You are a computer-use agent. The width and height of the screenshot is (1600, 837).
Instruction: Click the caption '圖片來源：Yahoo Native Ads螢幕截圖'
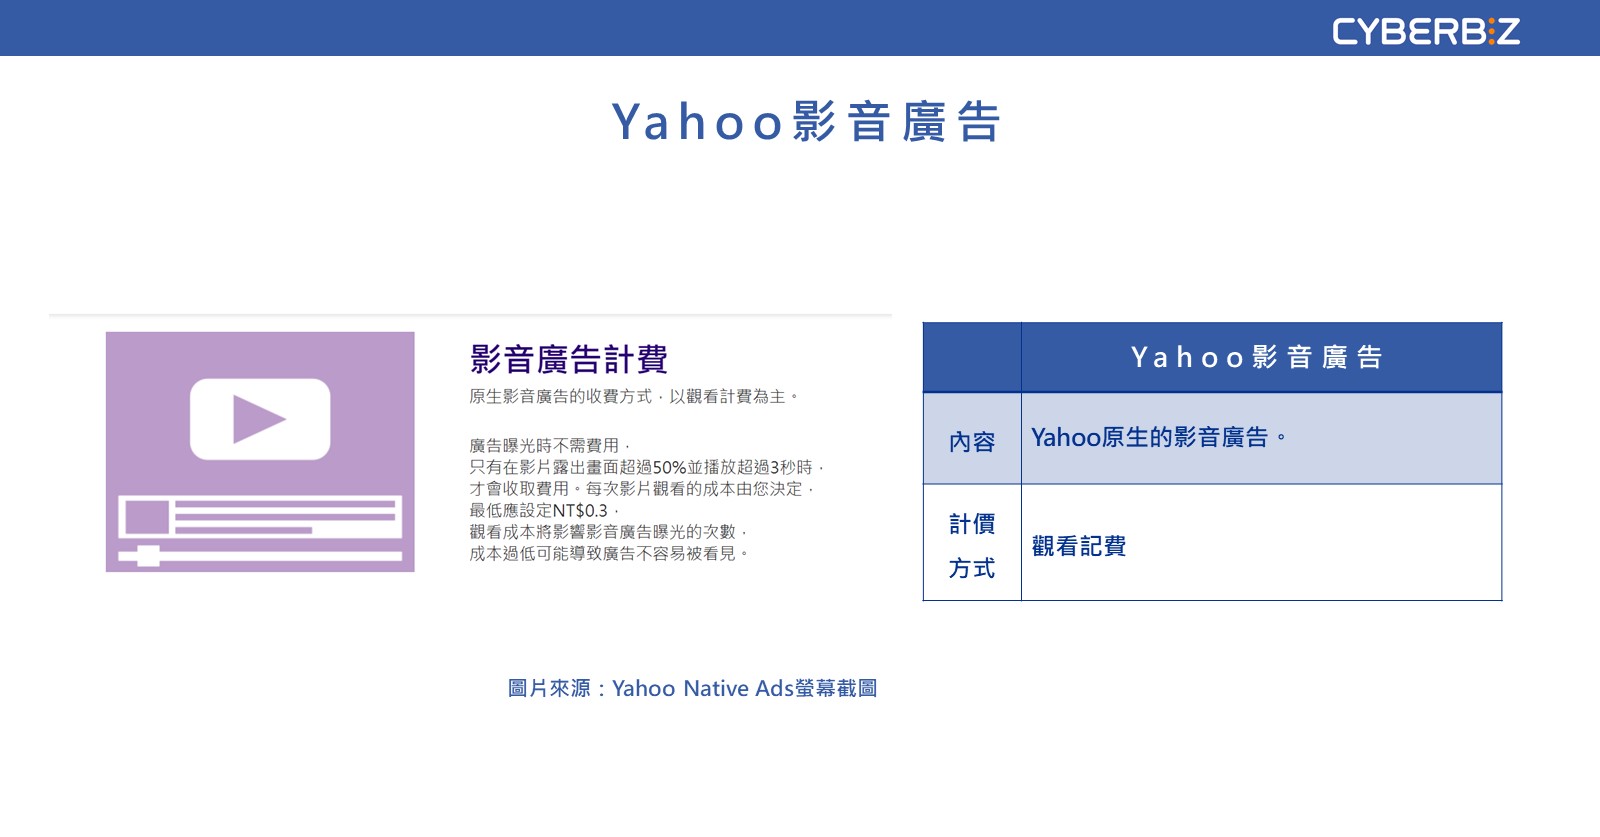coord(692,688)
